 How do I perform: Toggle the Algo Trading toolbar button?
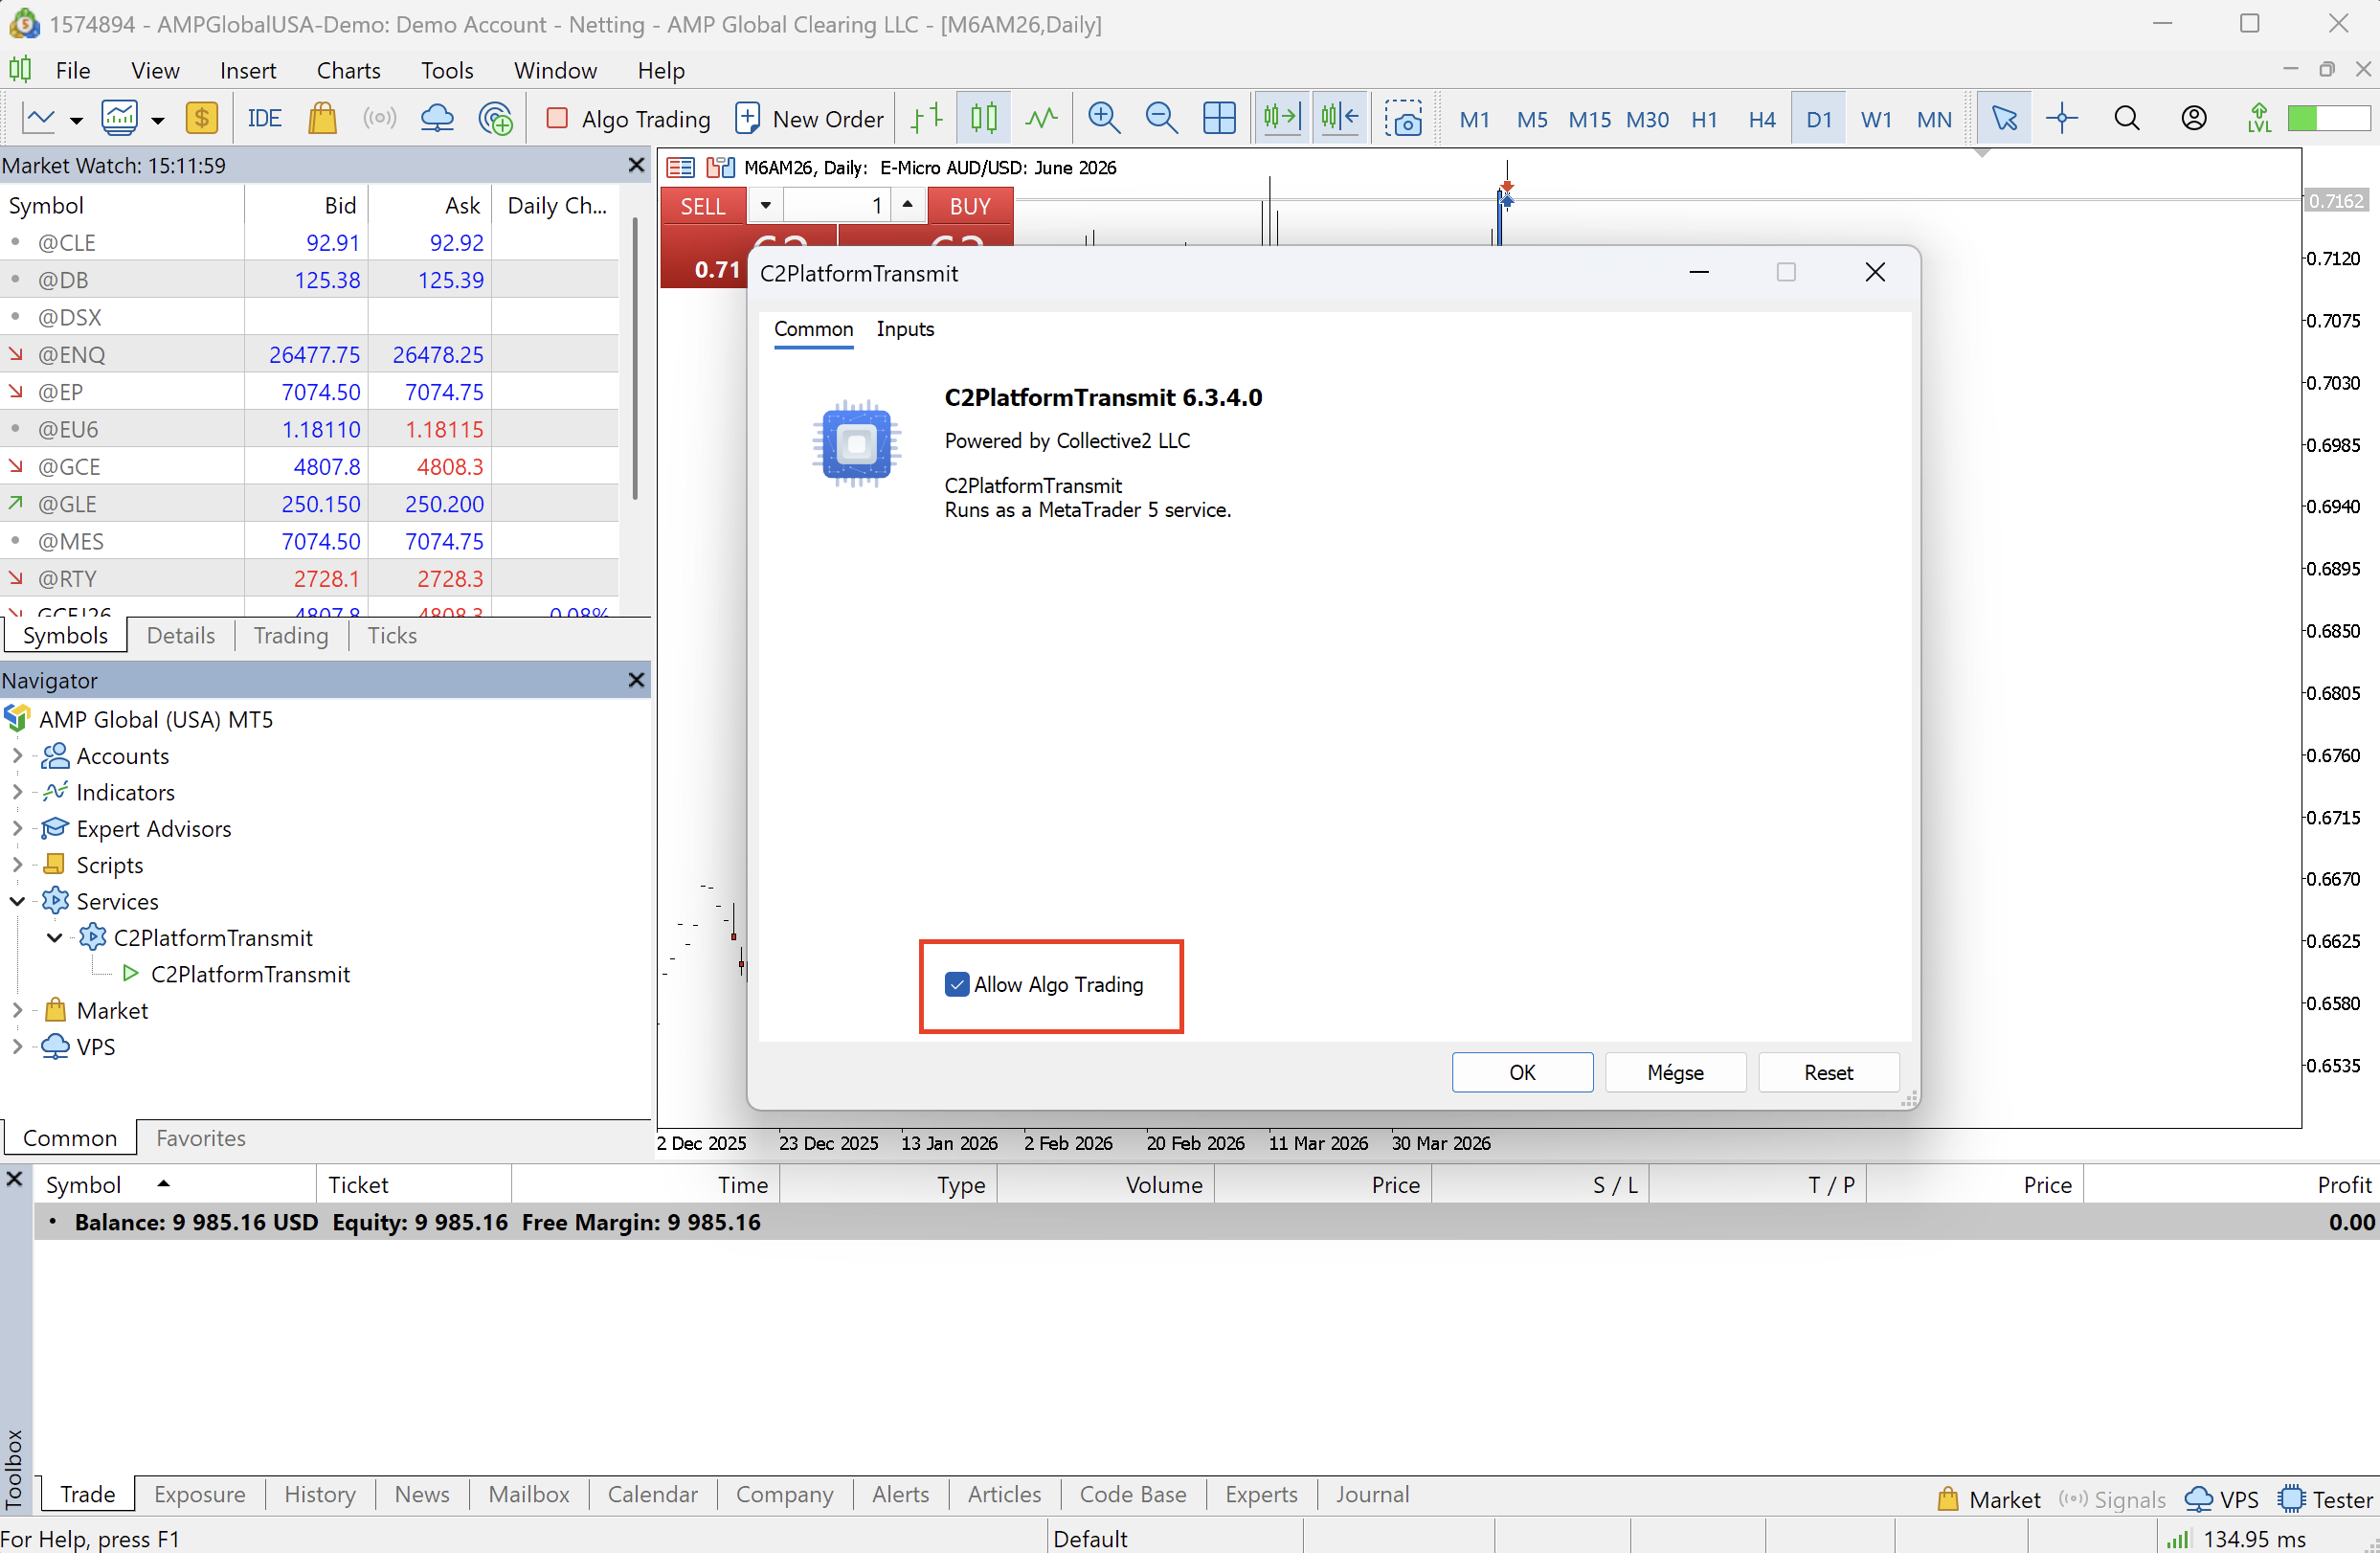(628, 119)
